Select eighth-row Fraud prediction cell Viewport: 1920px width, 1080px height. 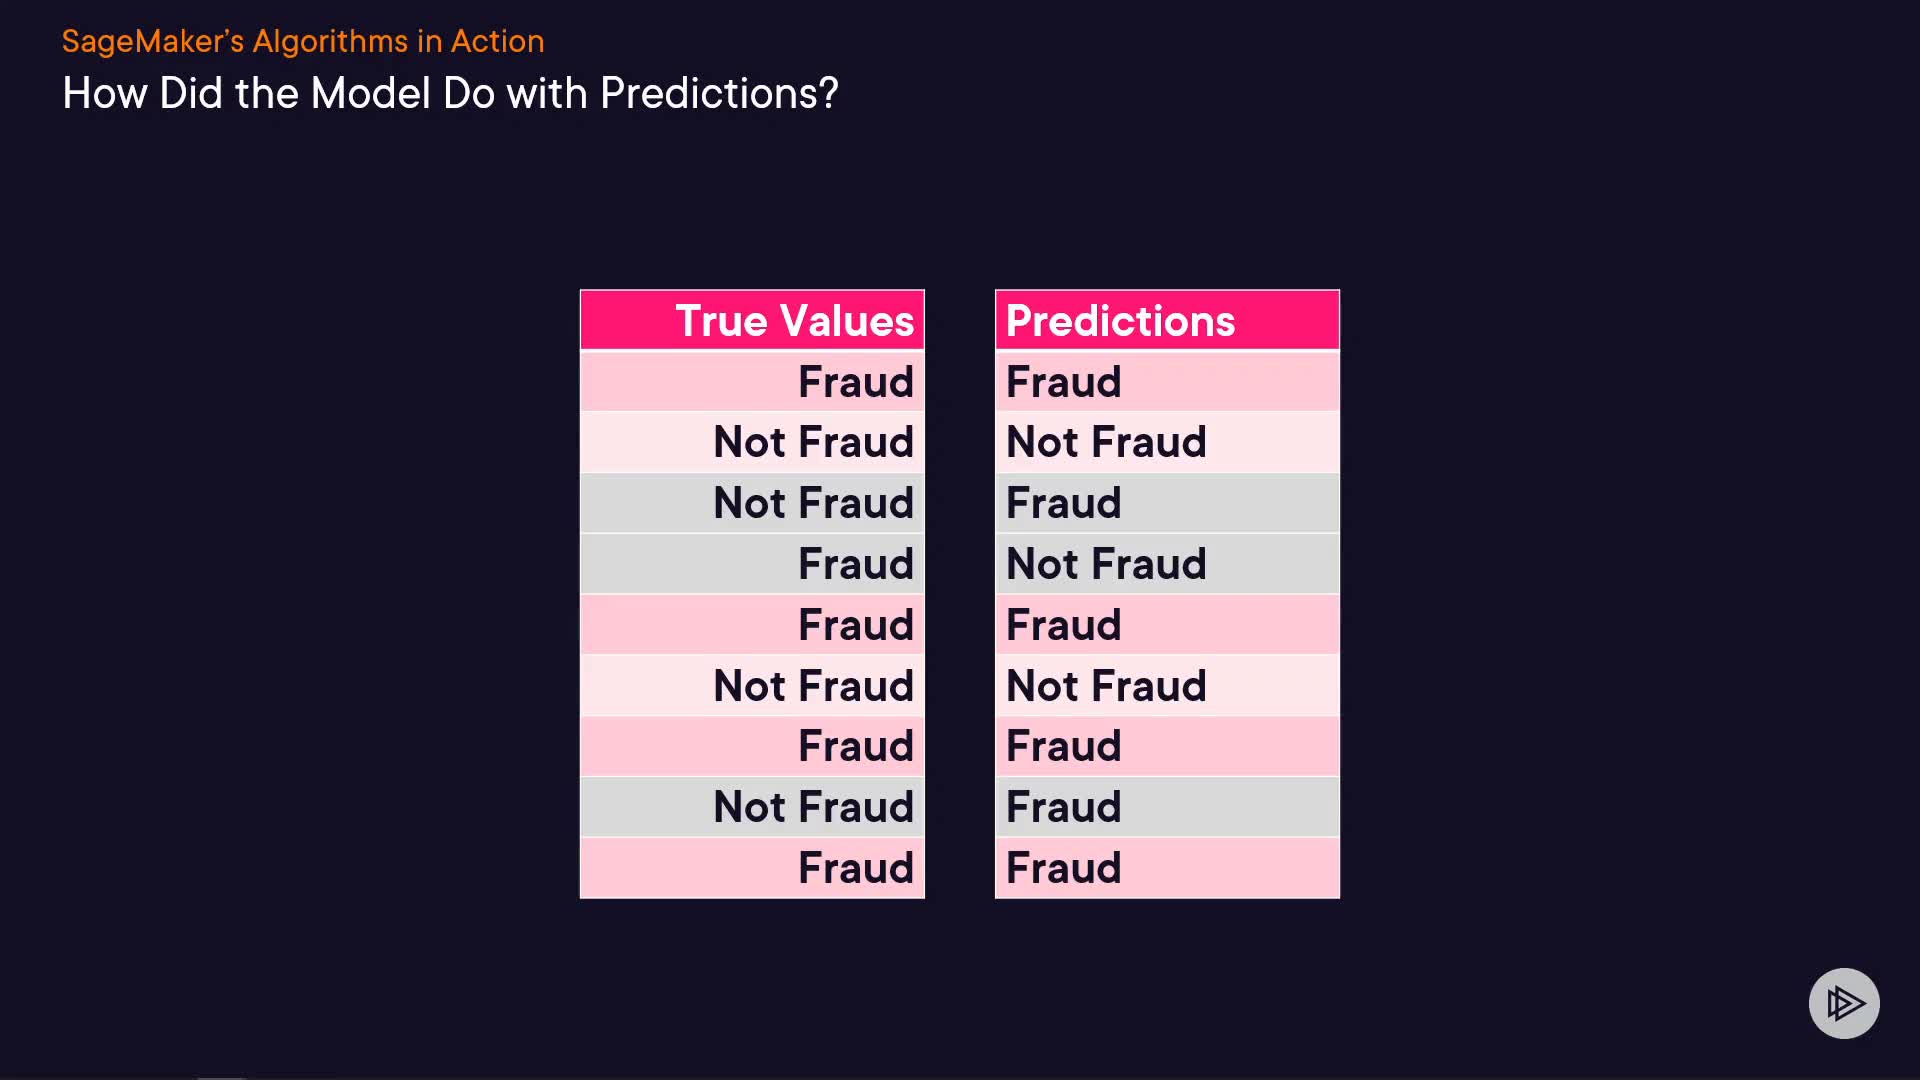click(1167, 807)
